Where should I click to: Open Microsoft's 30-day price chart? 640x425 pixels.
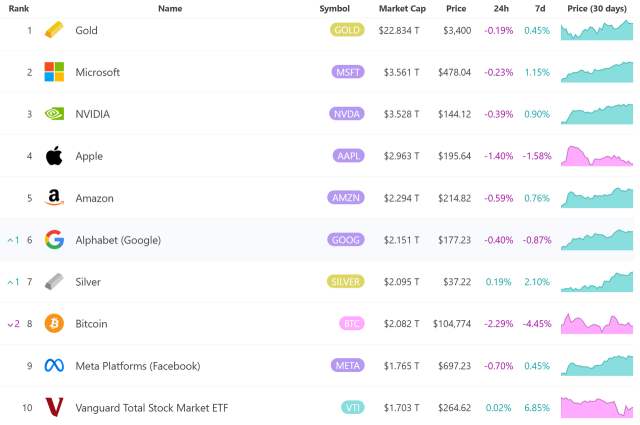597,72
